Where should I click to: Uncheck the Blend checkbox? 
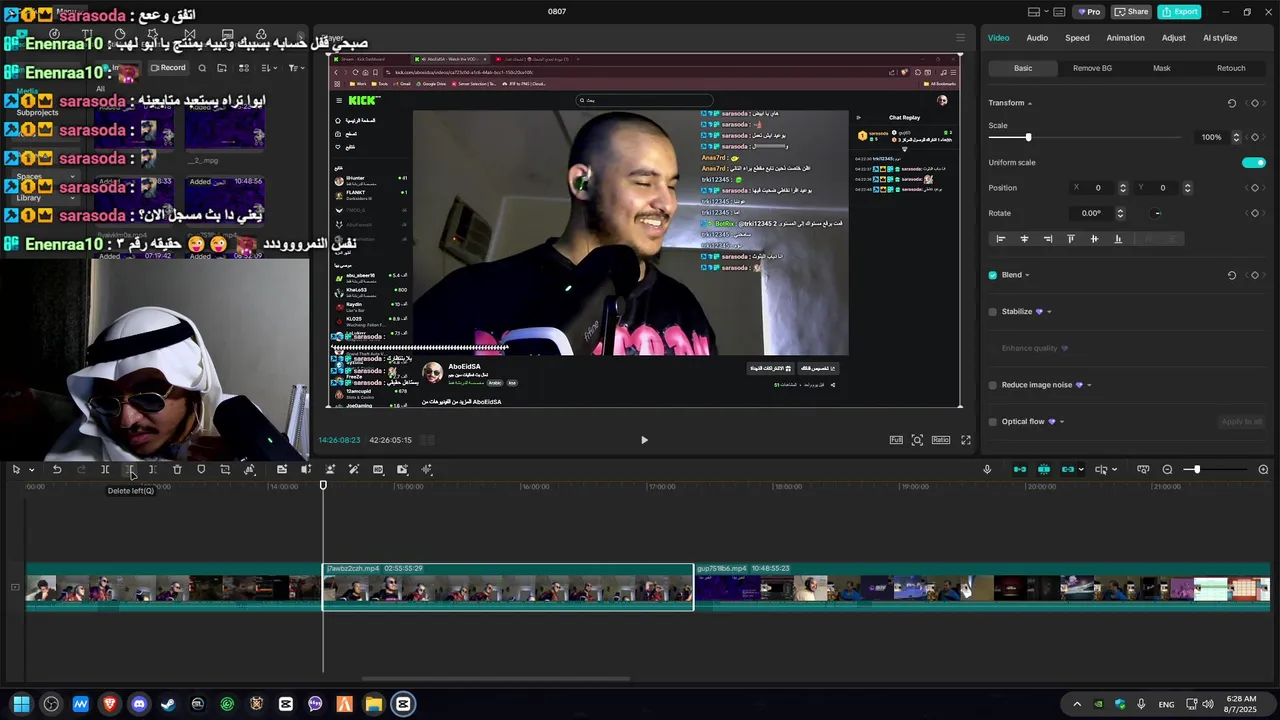click(993, 275)
